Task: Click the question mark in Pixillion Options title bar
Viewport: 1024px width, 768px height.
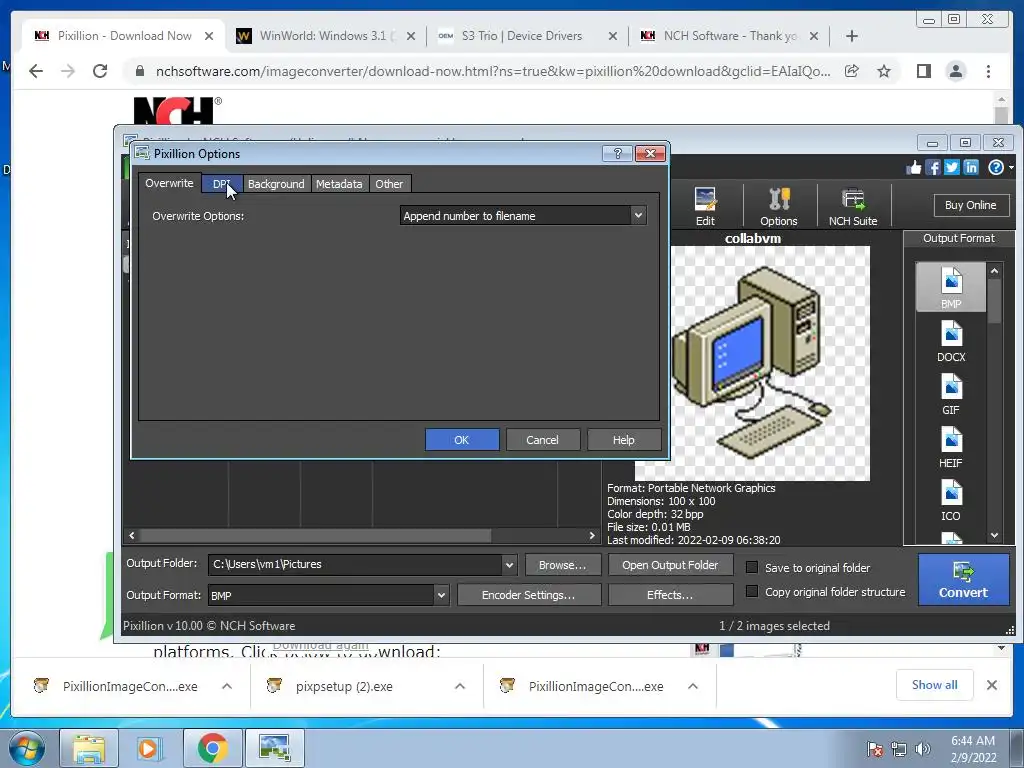Action: (617, 153)
